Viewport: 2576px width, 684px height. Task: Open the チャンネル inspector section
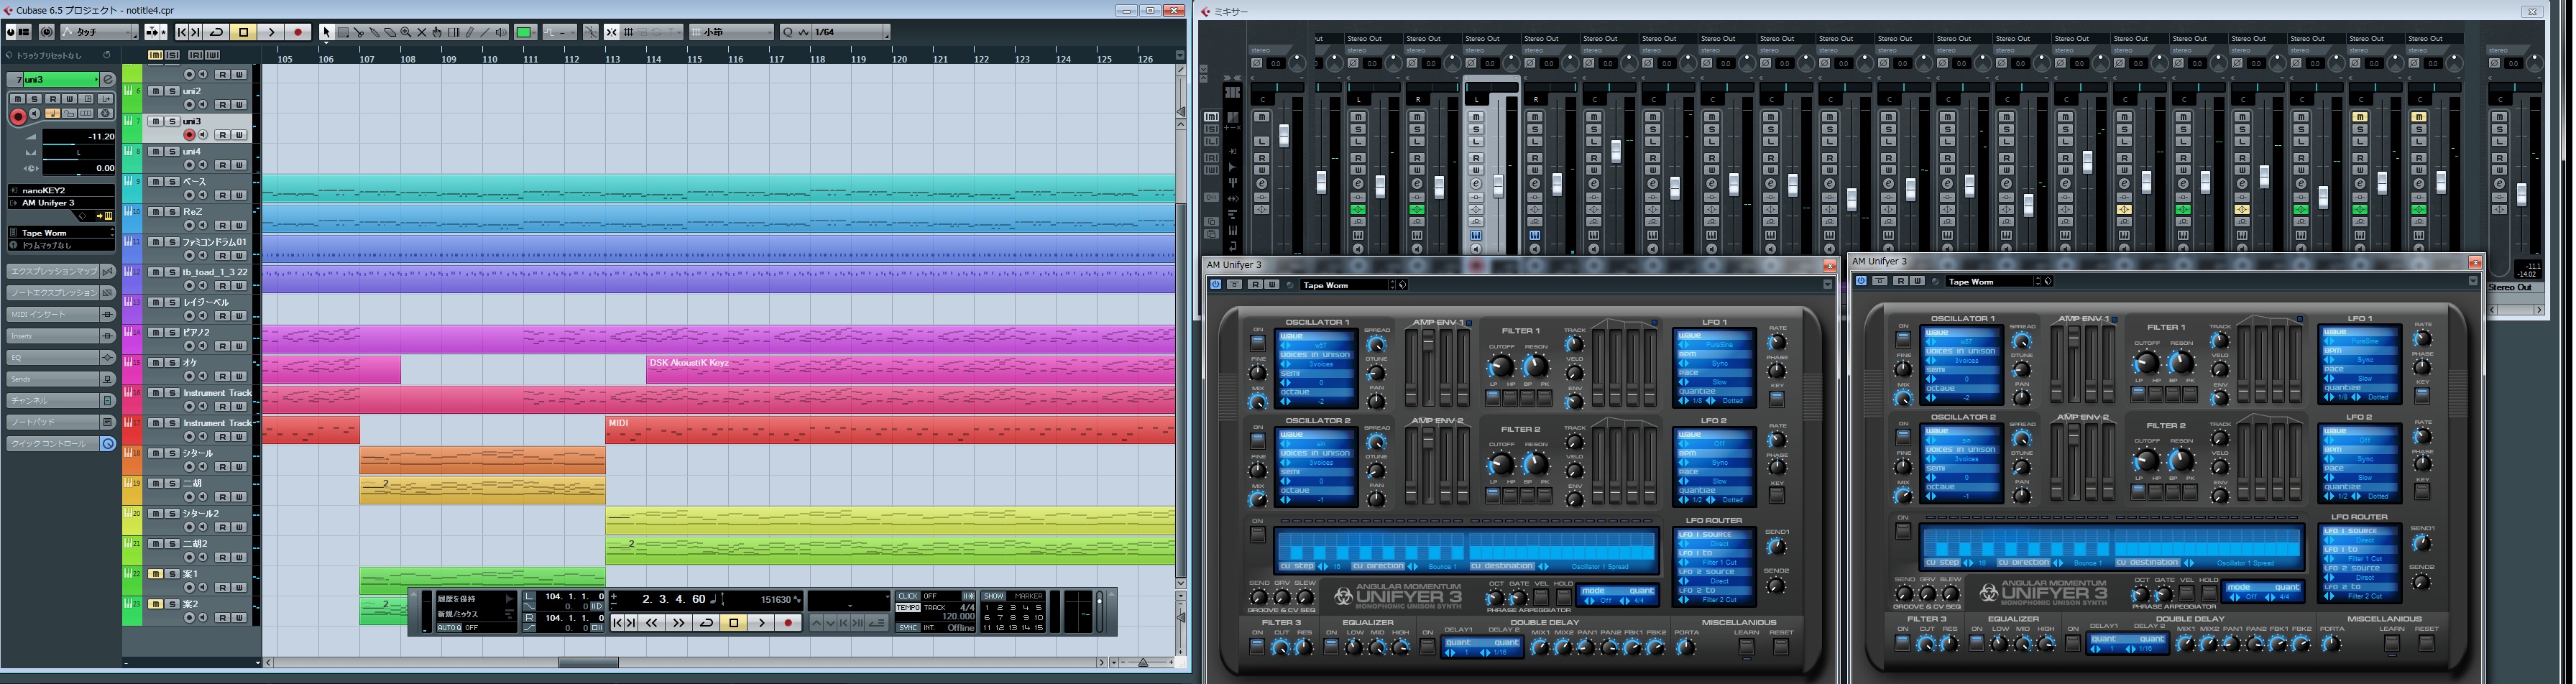click(x=61, y=400)
